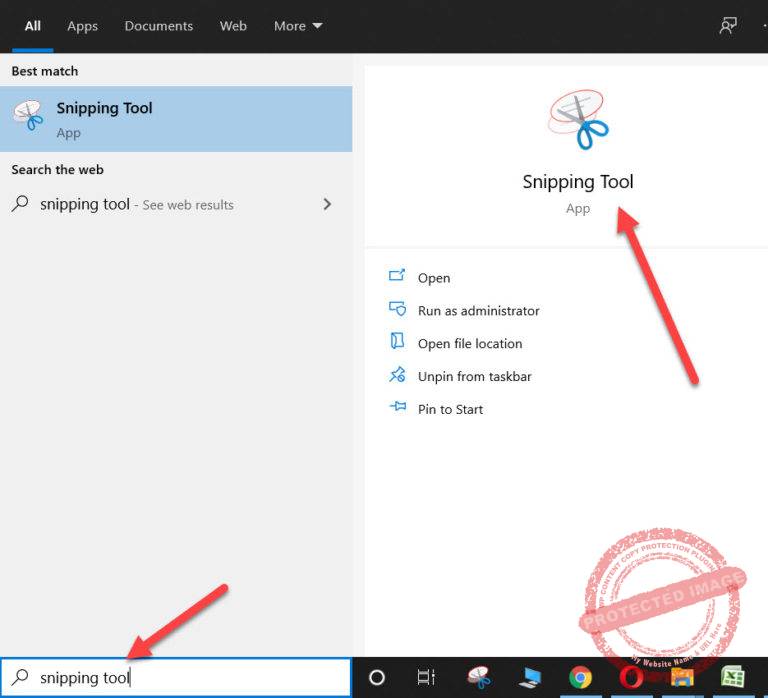Expand the More filter dropdown
This screenshot has width=768, height=698.
click(x=298, y=26)
